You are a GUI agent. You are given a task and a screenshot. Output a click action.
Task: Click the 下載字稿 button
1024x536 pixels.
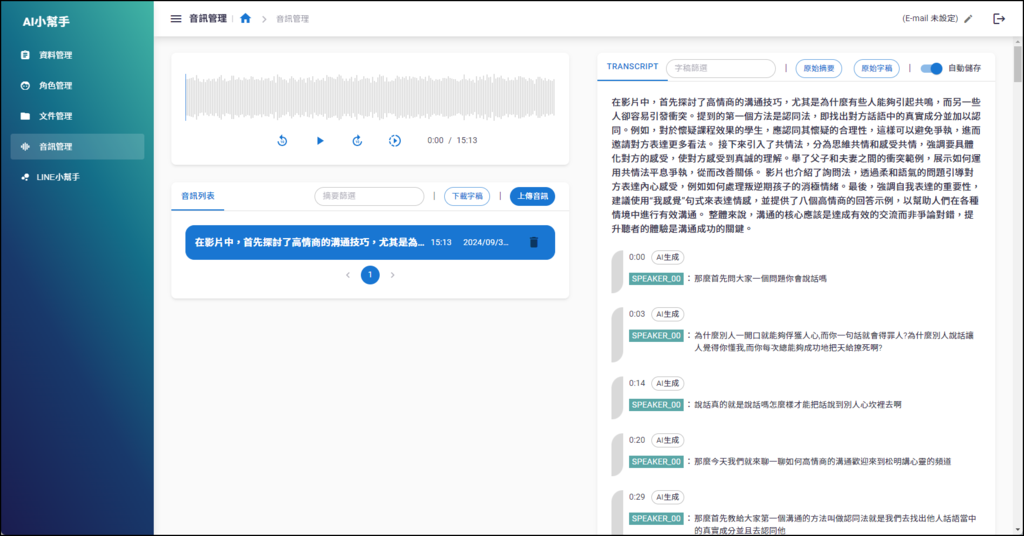point(467,196)
